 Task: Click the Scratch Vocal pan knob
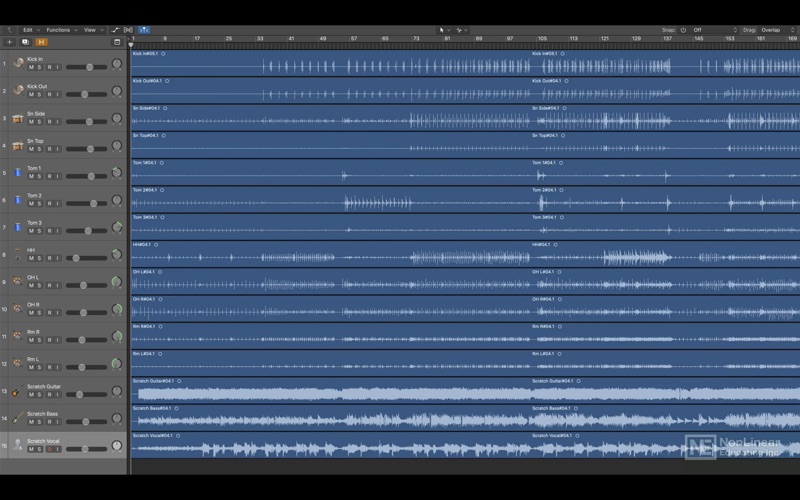click(117, 446)
